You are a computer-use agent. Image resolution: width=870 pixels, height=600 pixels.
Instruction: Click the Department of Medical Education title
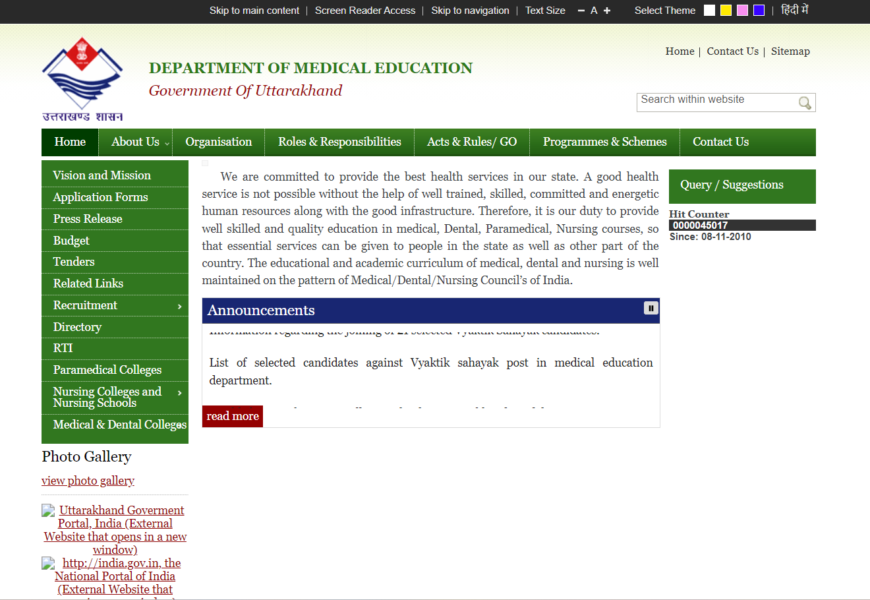[x=310, y=68]
